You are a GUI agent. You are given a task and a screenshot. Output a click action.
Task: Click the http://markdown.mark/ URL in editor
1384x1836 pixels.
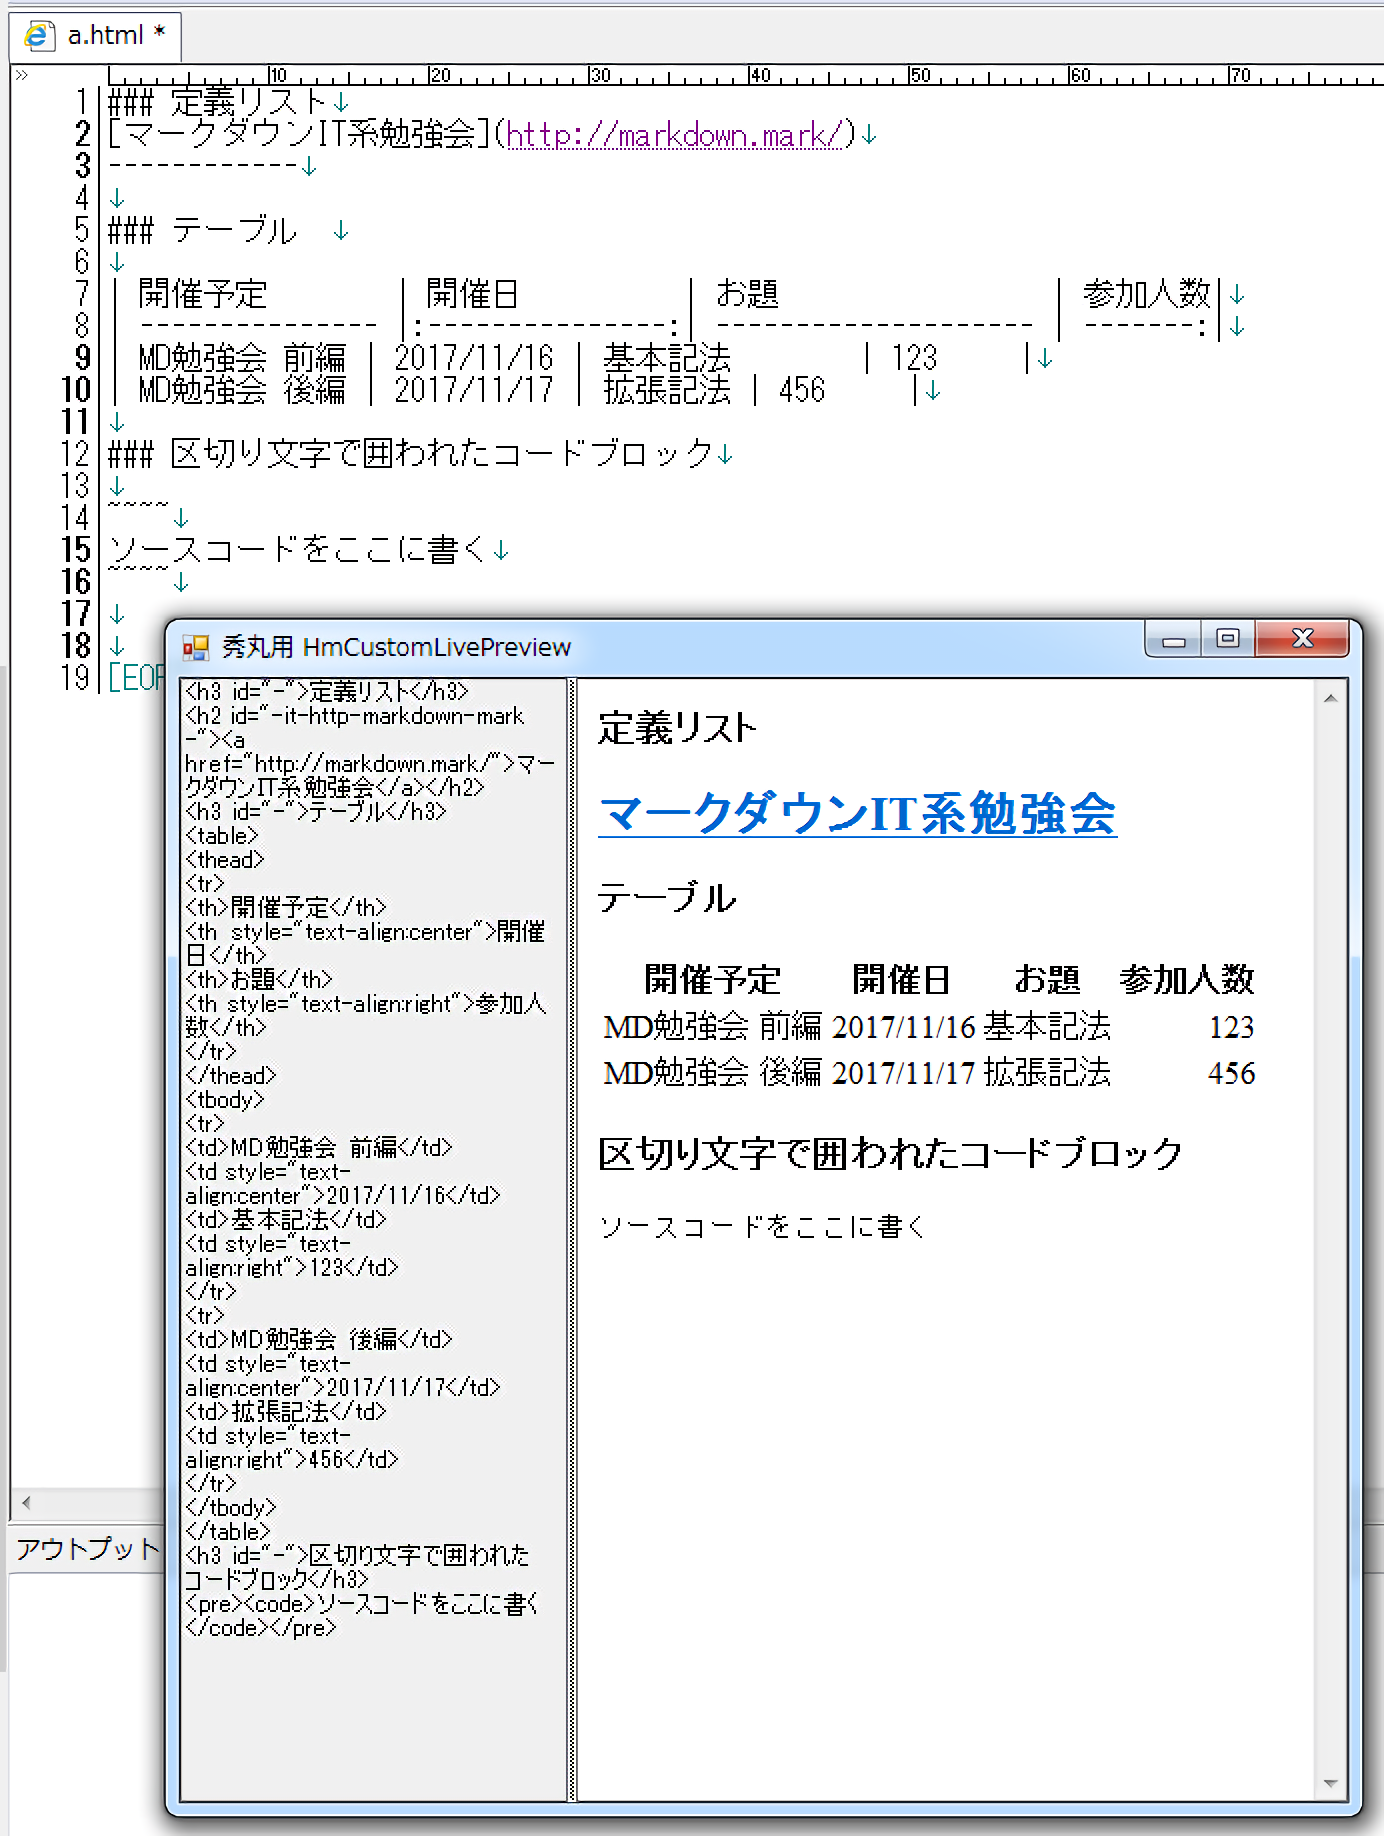[674, 135]
